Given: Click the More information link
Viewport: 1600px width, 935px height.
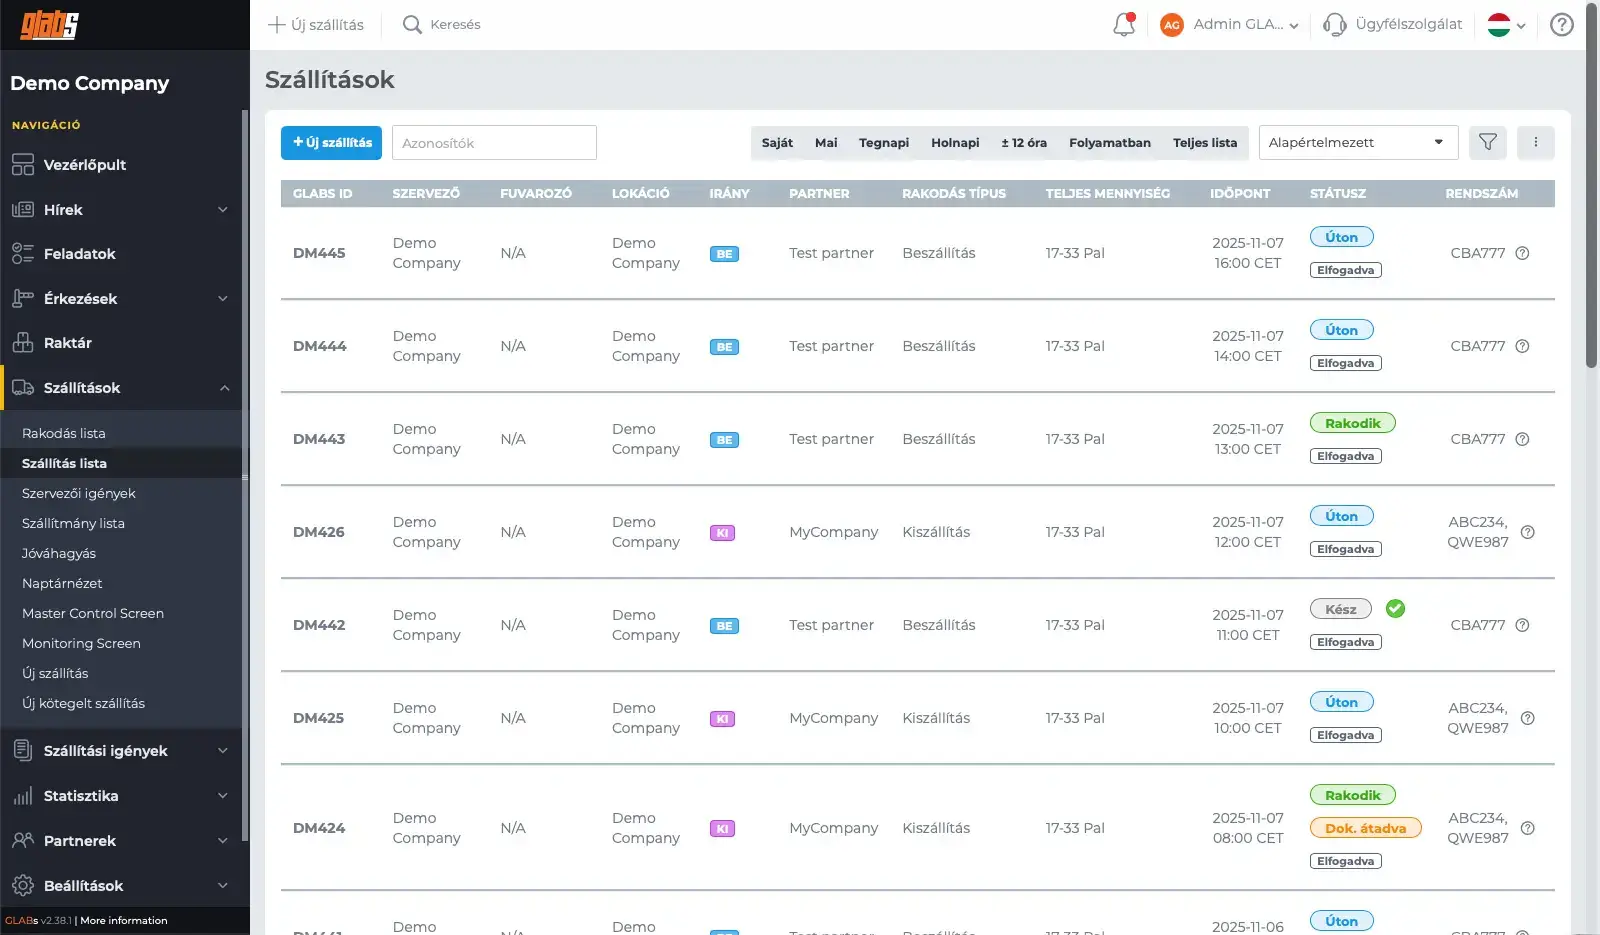Looking at the screenshot, I should click(x=124, y=921).
